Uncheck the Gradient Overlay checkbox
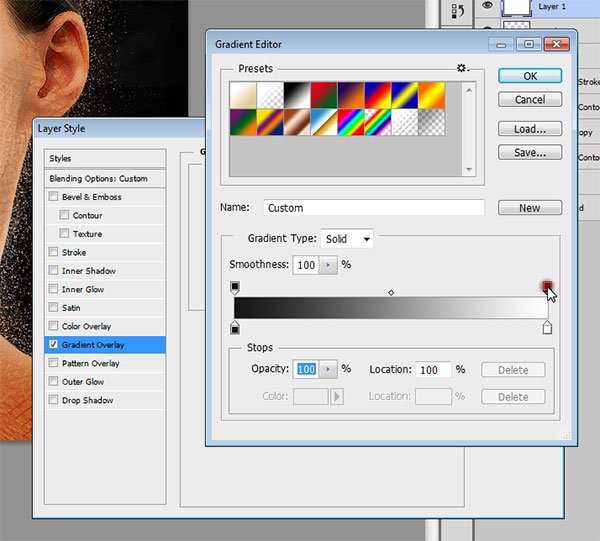Screen dimensions: 600x541 tap(54, 345)
